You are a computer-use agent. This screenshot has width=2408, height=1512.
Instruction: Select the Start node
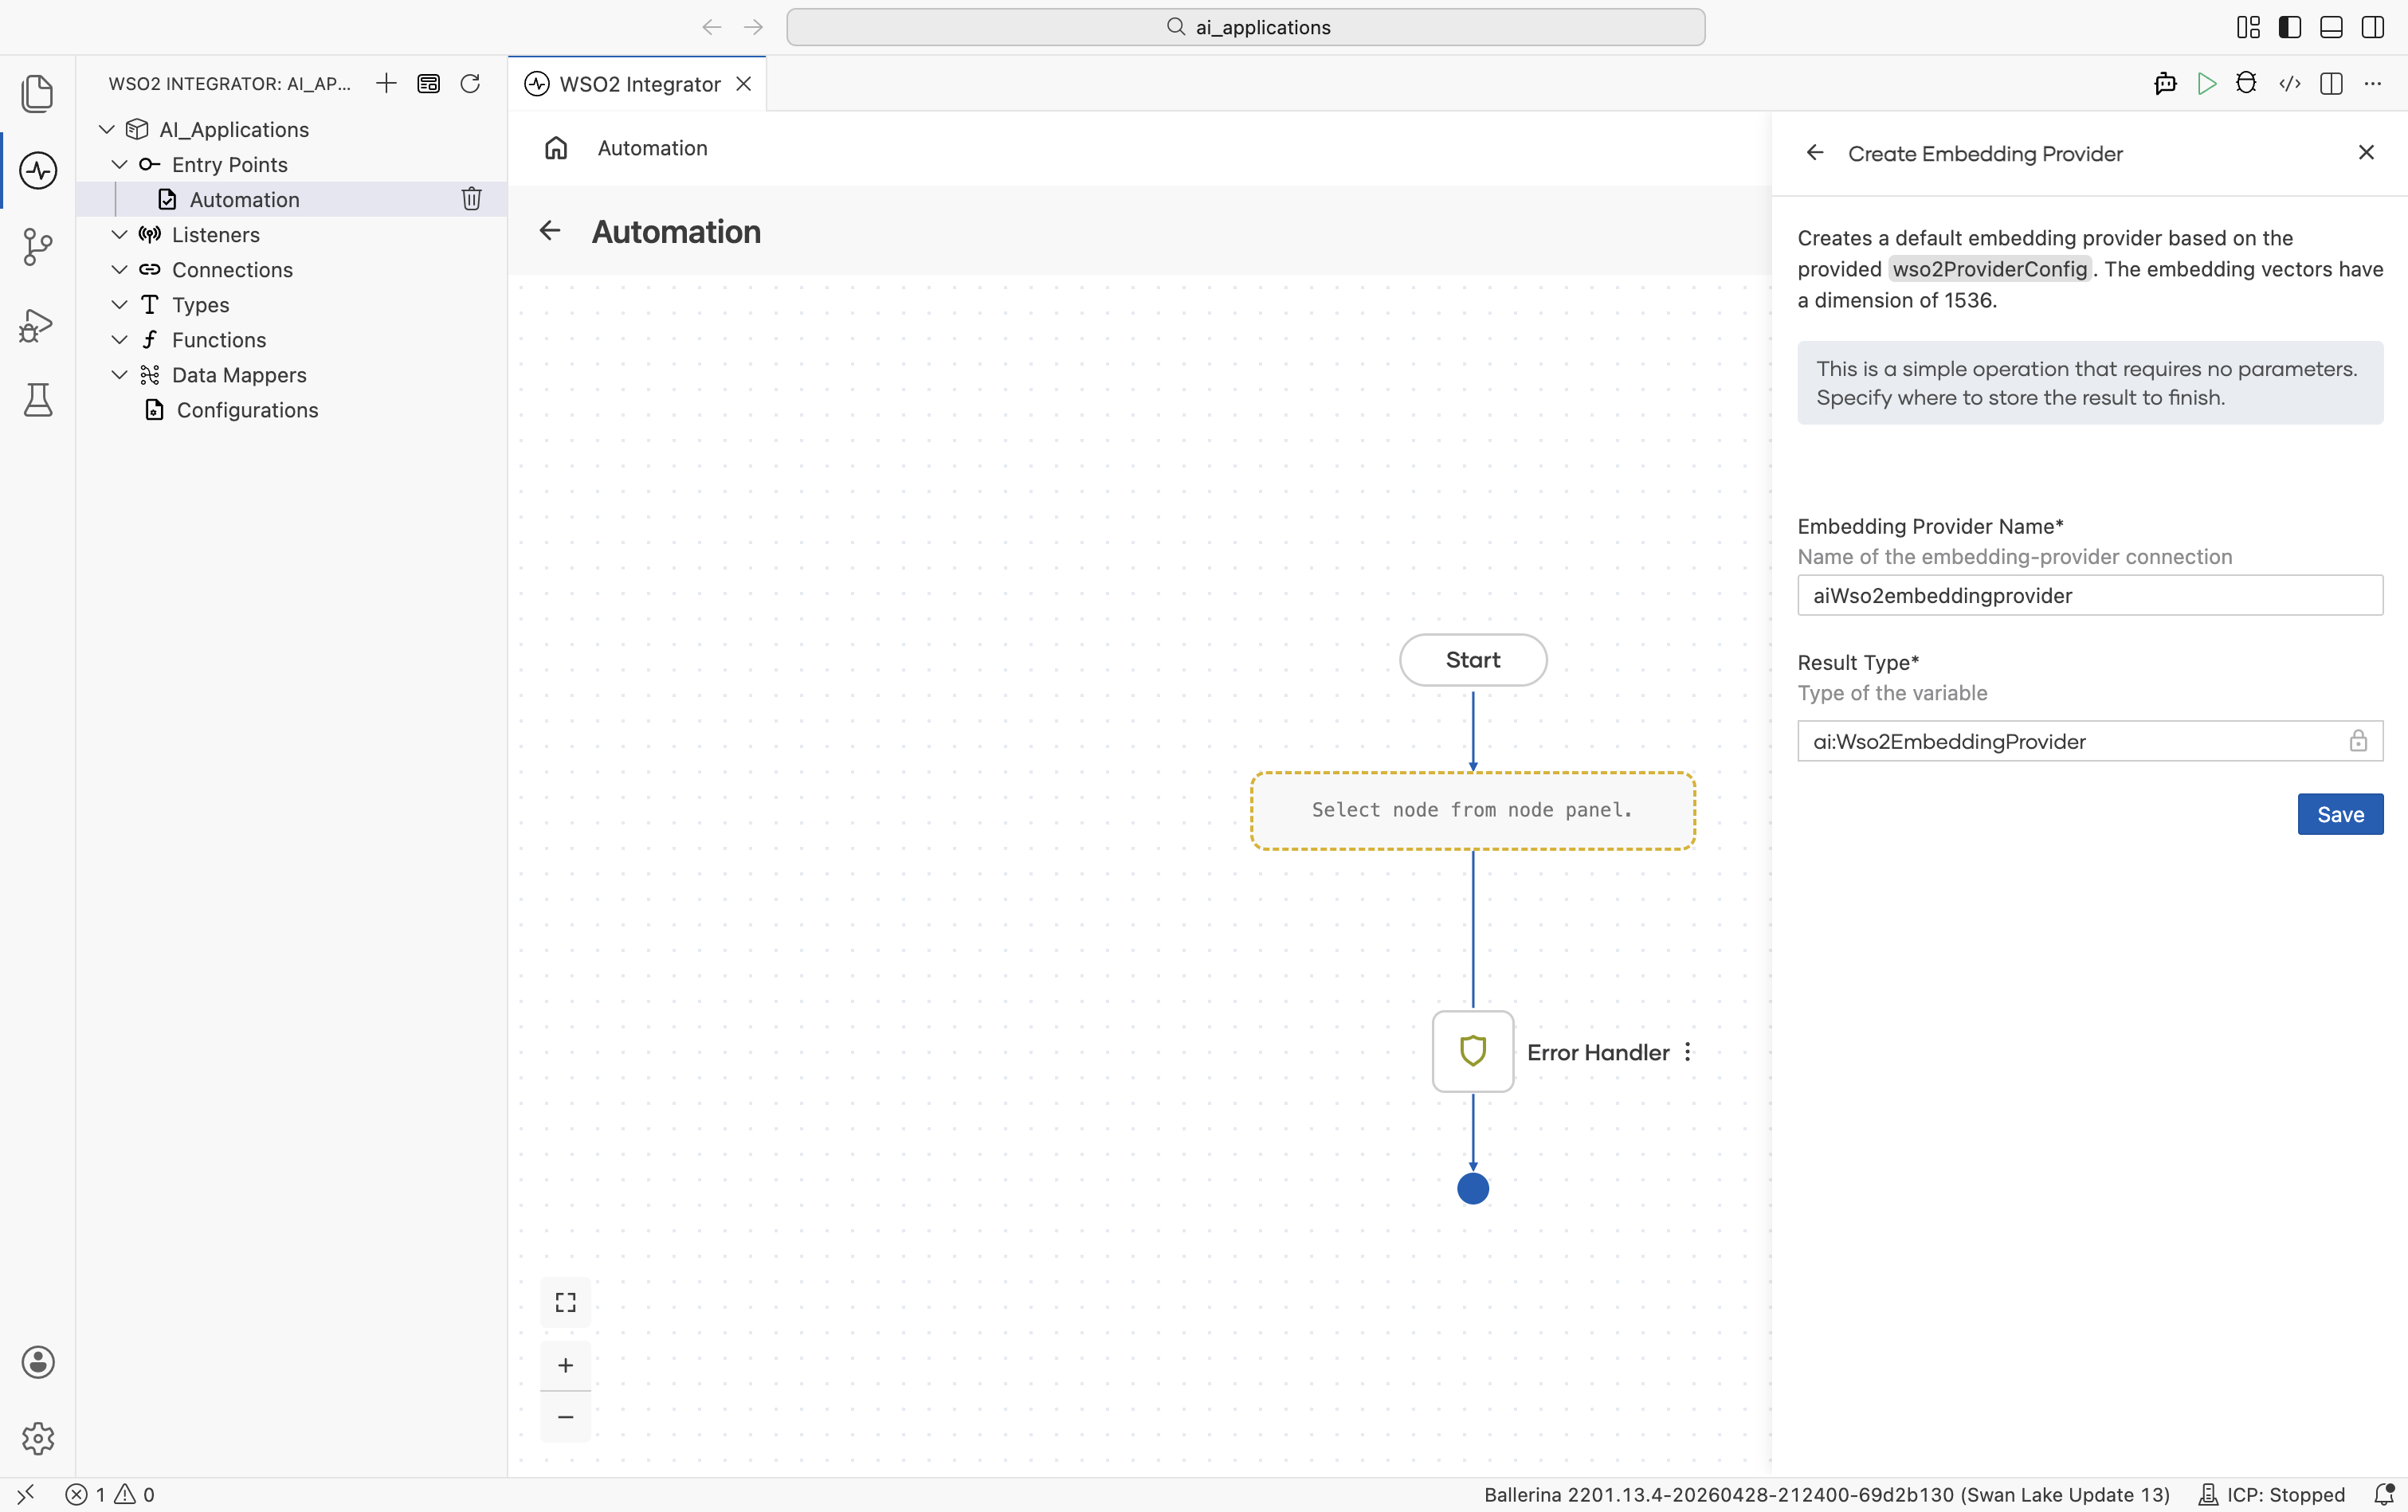(x=1473, y=660)
